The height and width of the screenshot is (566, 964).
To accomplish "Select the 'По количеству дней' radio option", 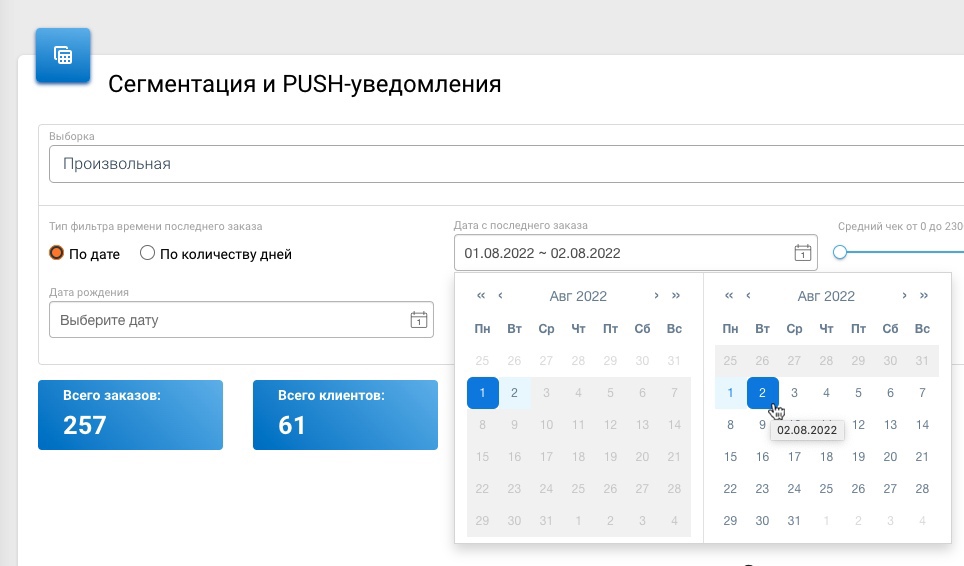I will tap(148, 253).
